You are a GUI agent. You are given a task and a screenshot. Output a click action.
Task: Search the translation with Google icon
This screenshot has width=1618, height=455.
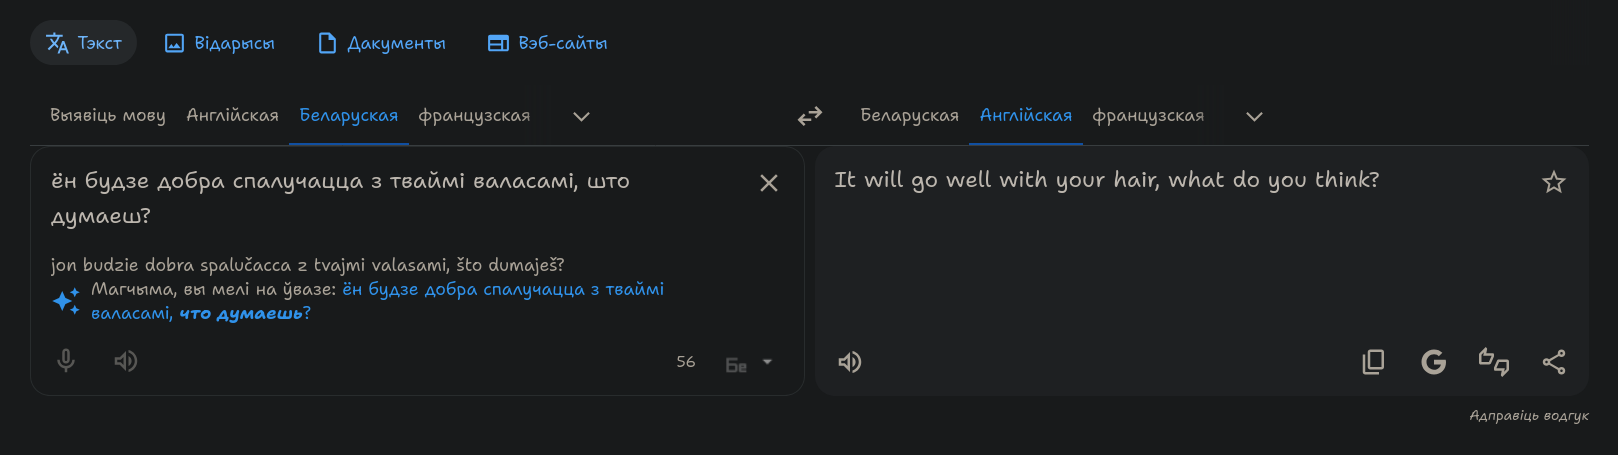pyautogui.click(x=1434, y=362)
